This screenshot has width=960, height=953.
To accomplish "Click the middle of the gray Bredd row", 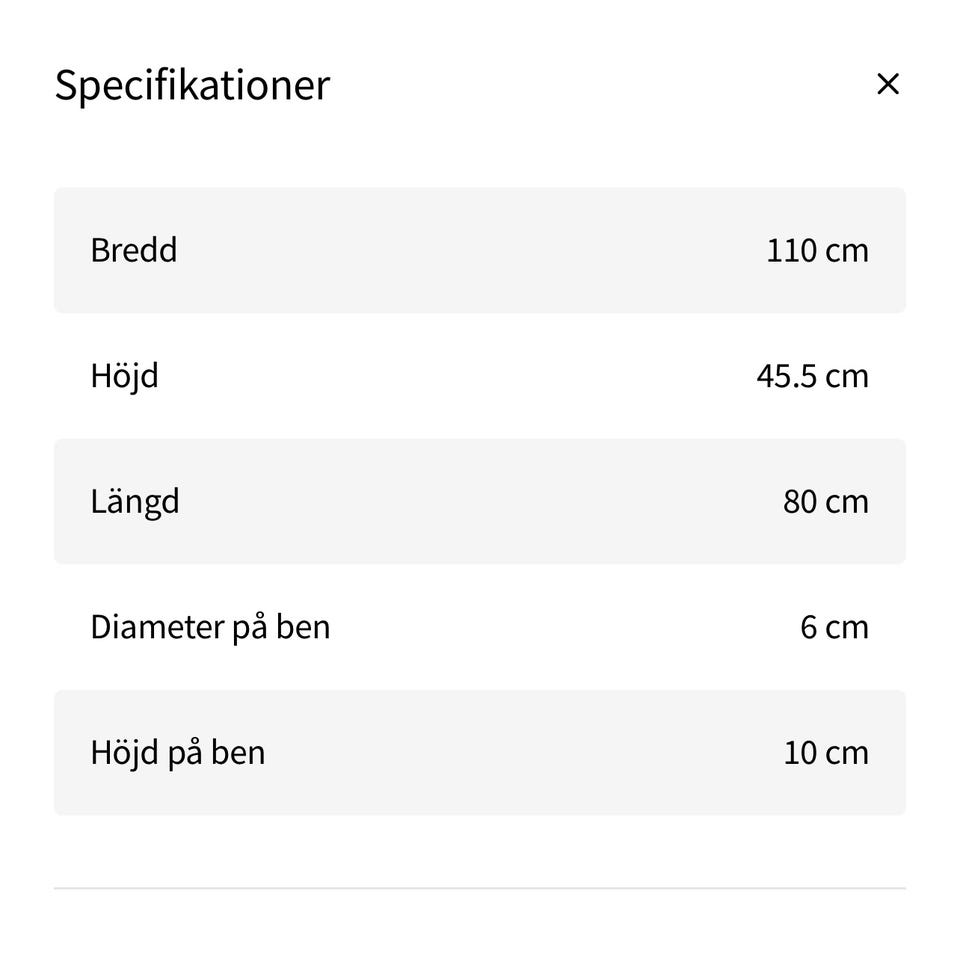I will coord(480,250).
